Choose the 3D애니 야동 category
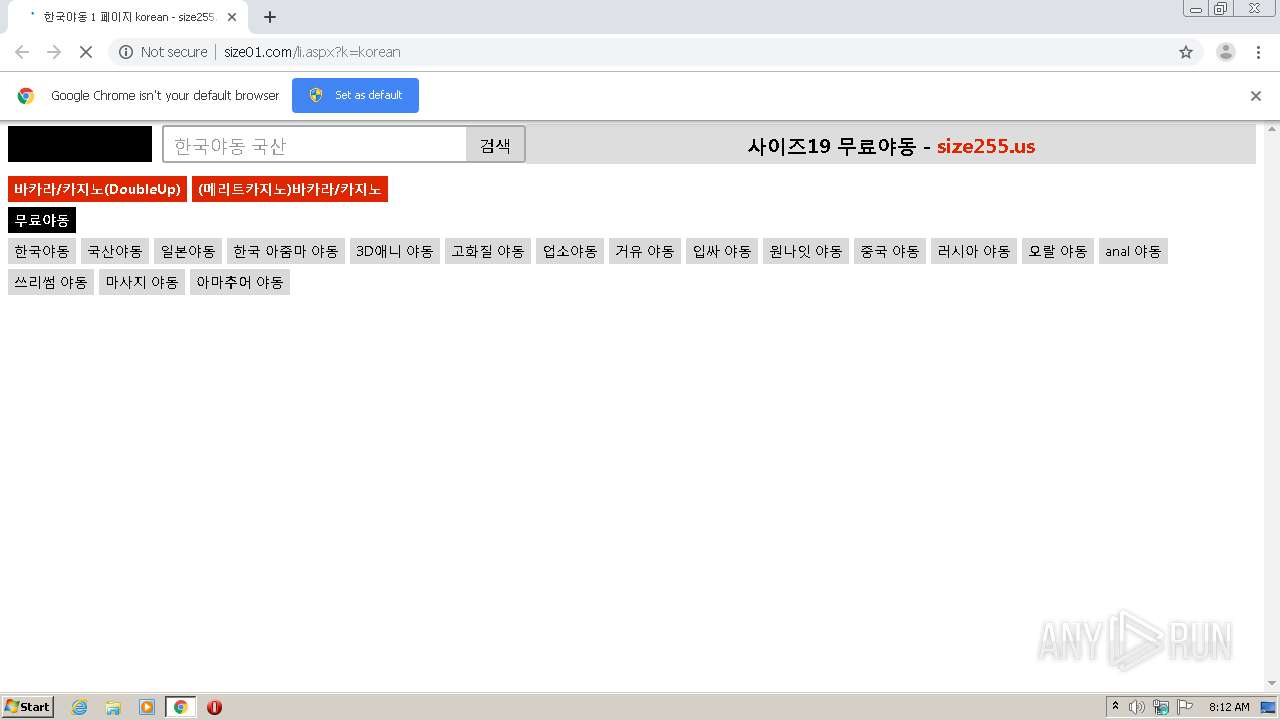Screen dimensions: 1280x720 [x=395, y=251]
